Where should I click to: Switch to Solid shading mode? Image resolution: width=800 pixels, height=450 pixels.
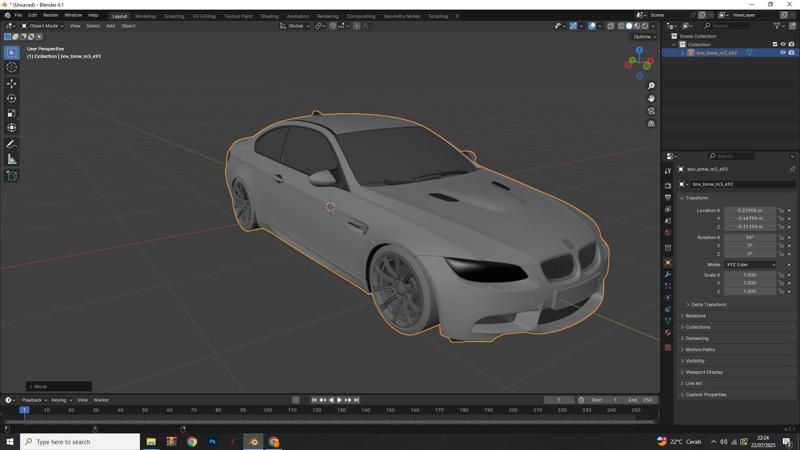pyautogui.click(x=629, y=26)
